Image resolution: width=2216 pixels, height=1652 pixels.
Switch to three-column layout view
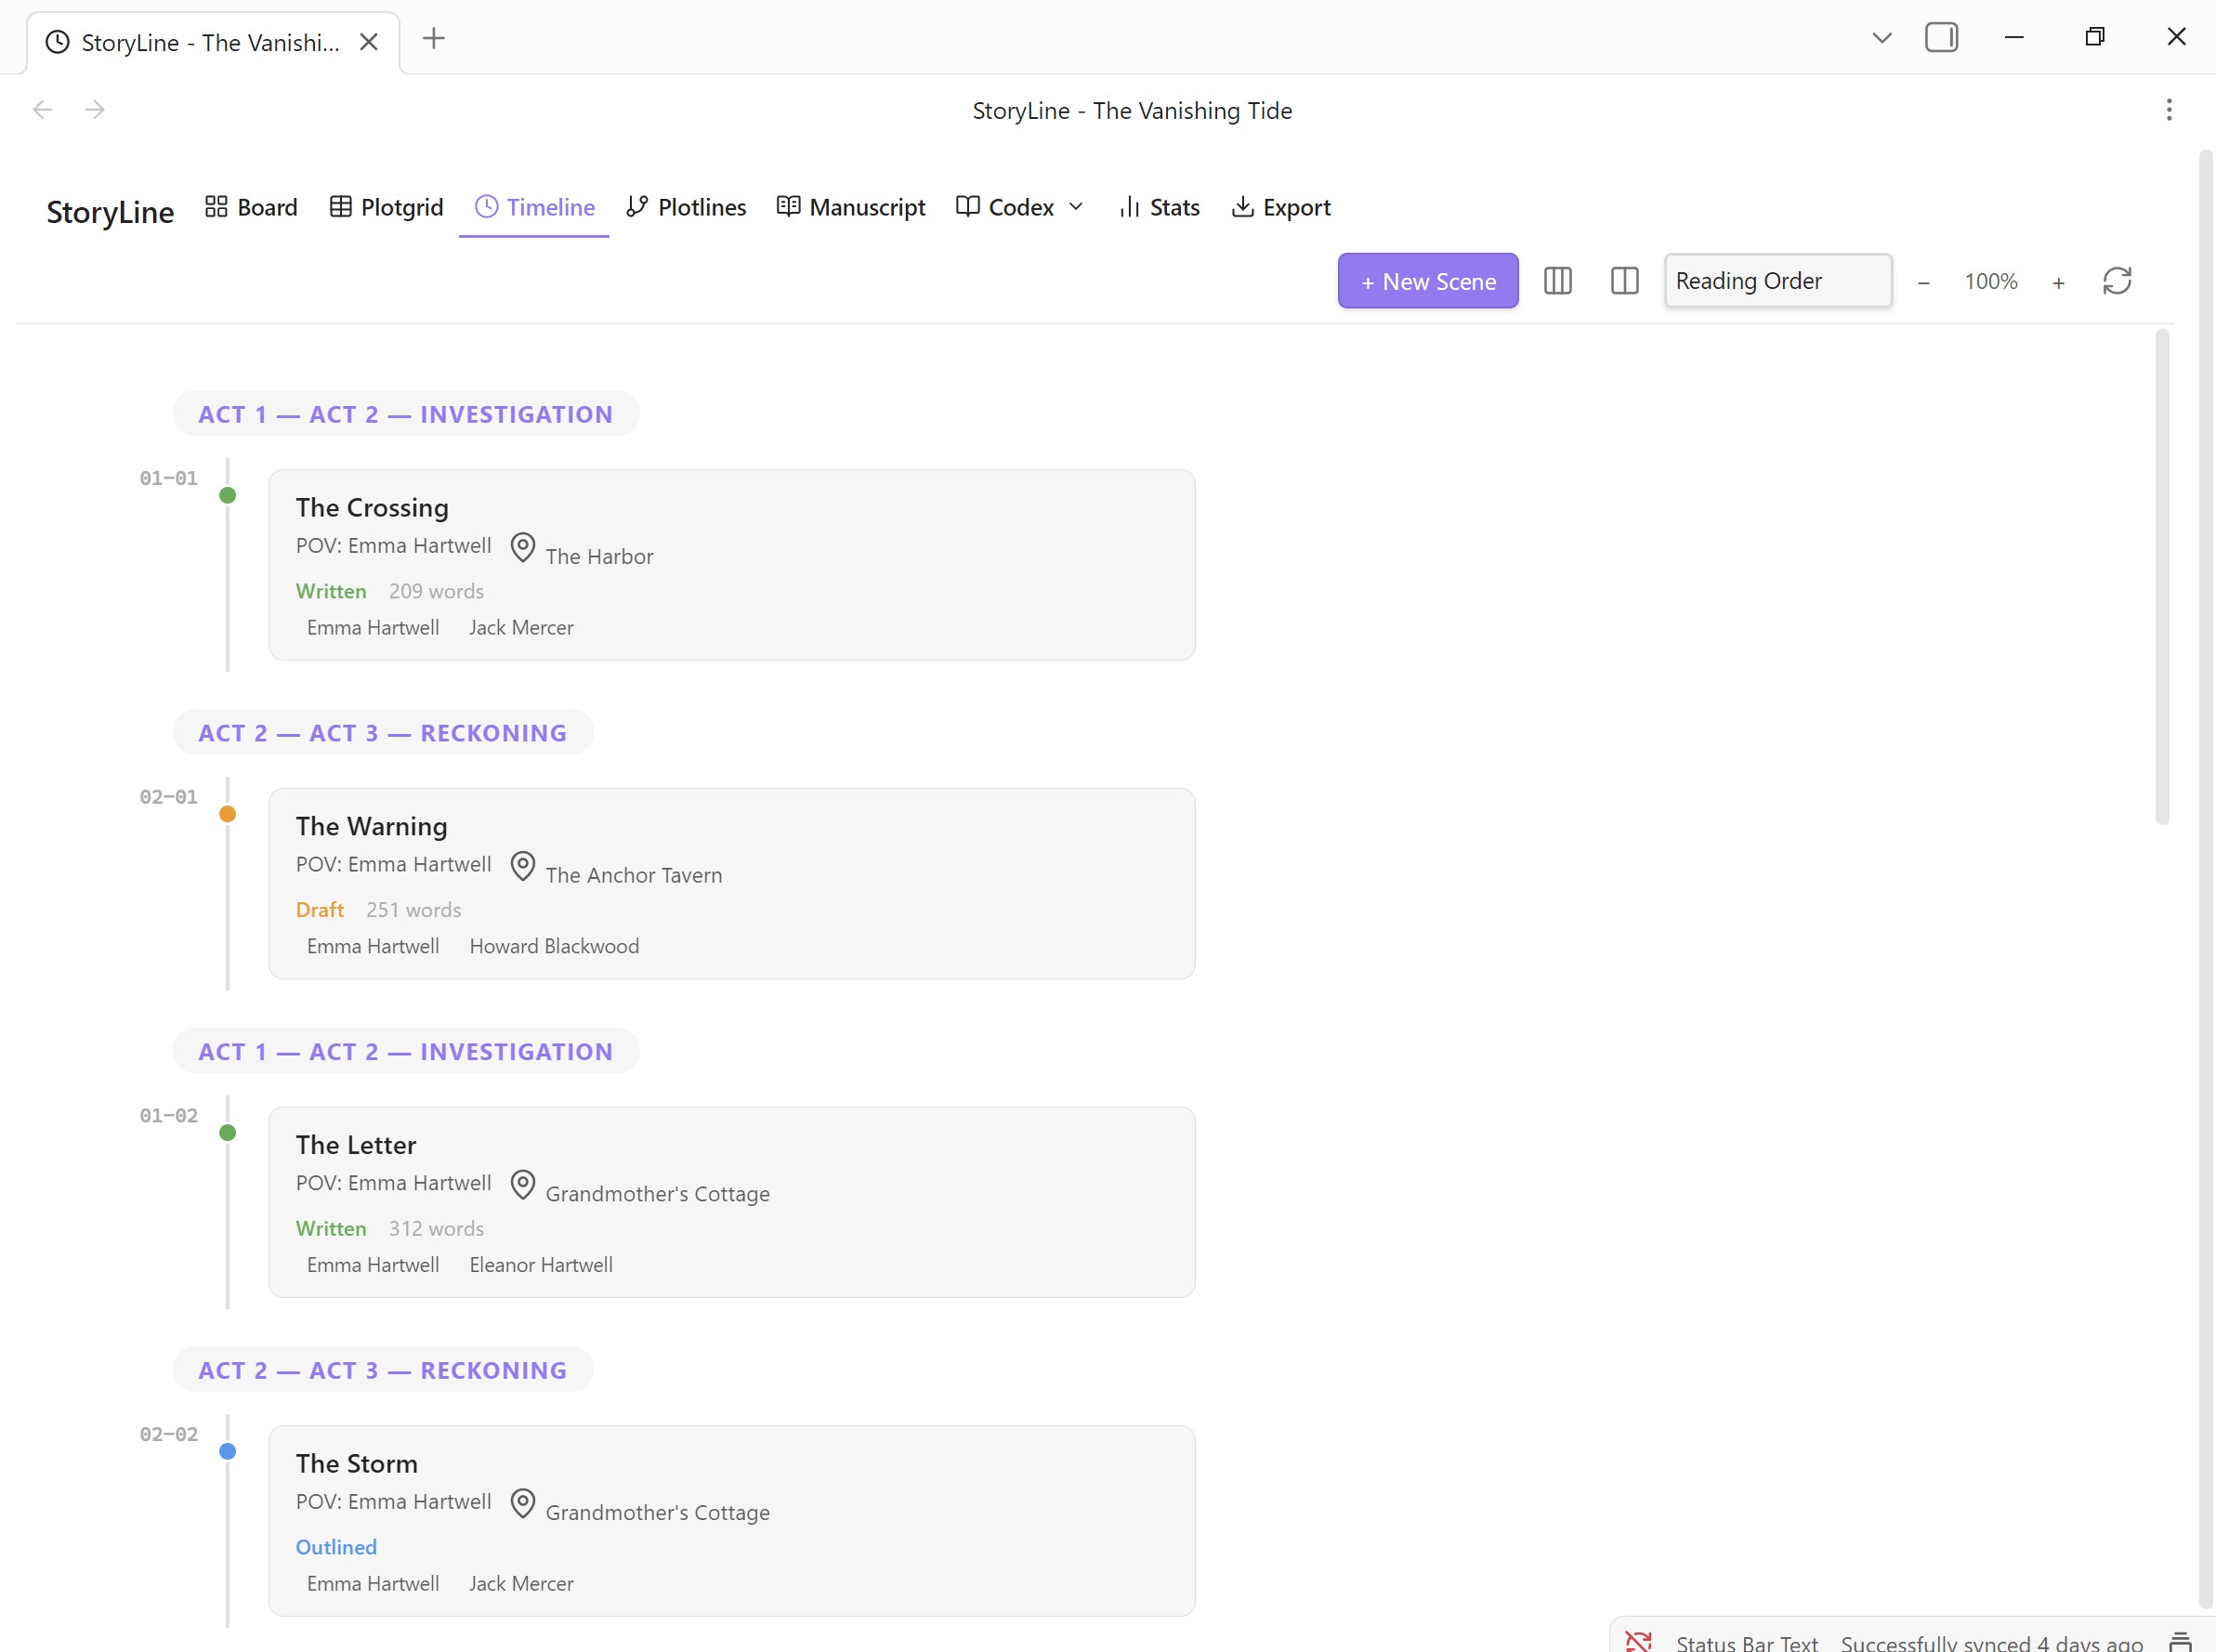[x=1557, y=281]
